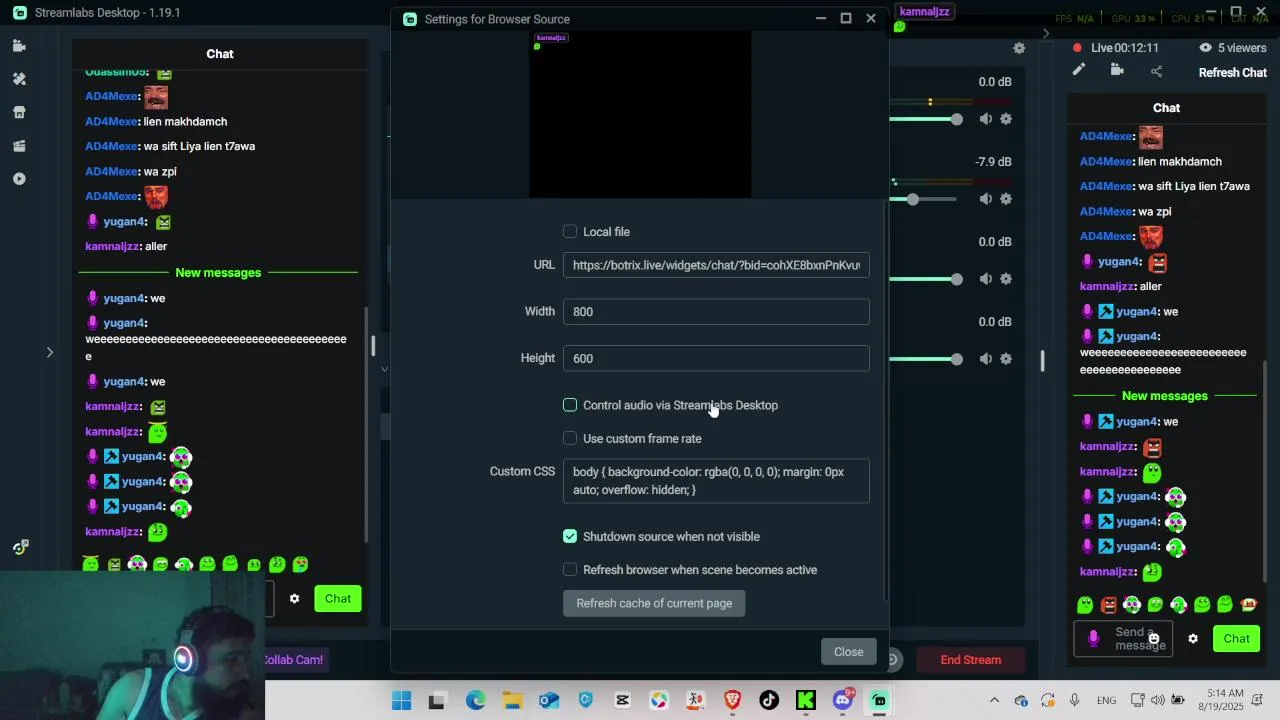The width and height of the screenshot is (1280, 720).
Task: Open the emote picker in the message box
Action: (x=1154, y=638)
